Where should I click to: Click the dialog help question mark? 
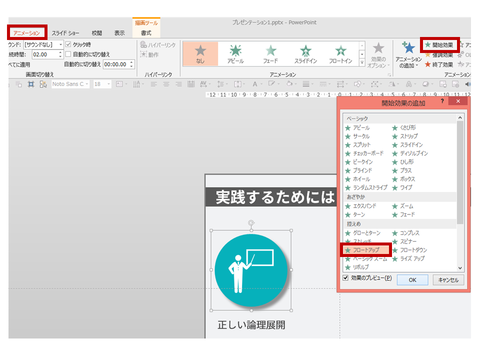click(x=442, y=101)
